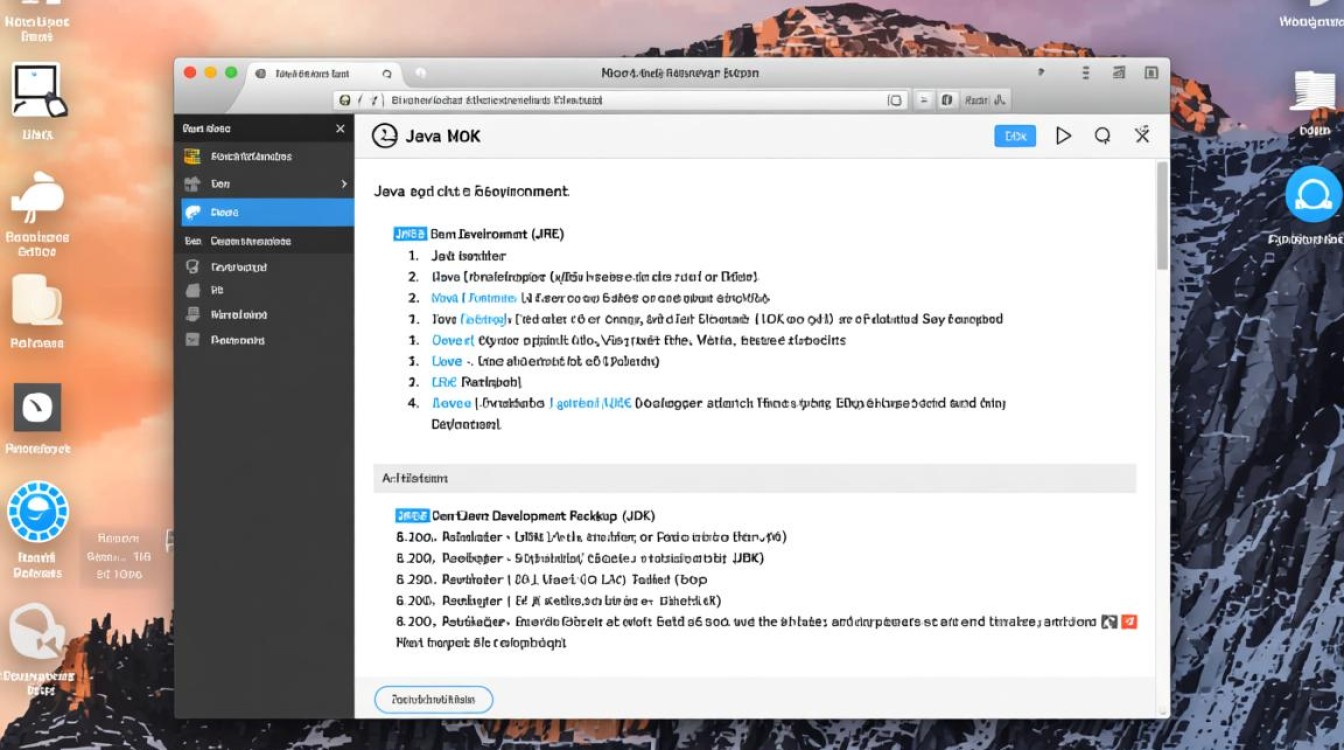Click the search magnifier beside the play icon
Image resolution: width=1344 pixels, height=750 pixels.
[1102, 136]
